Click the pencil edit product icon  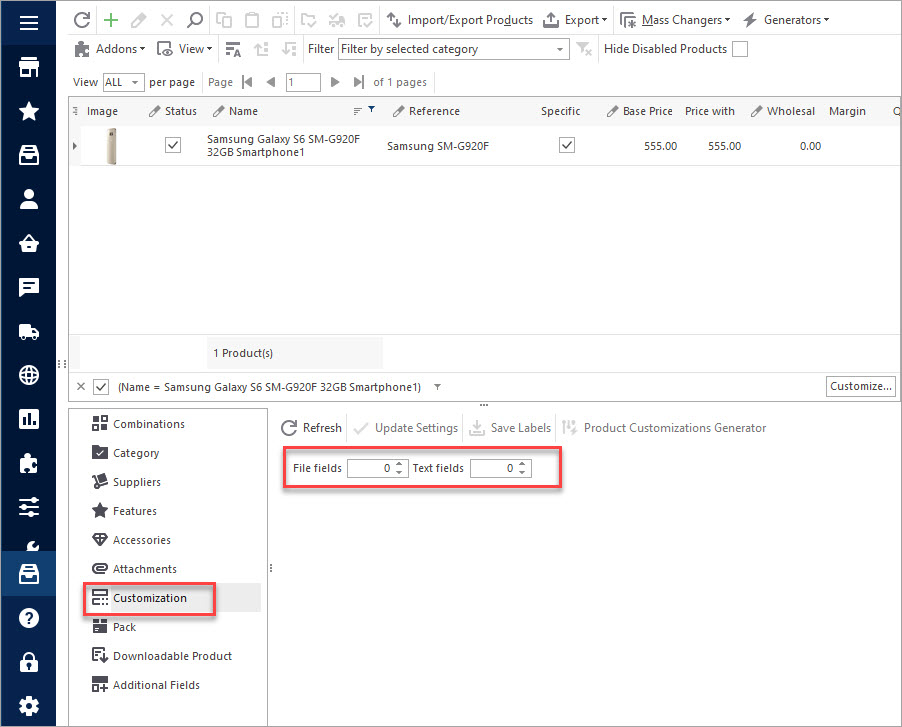point(138,20)
